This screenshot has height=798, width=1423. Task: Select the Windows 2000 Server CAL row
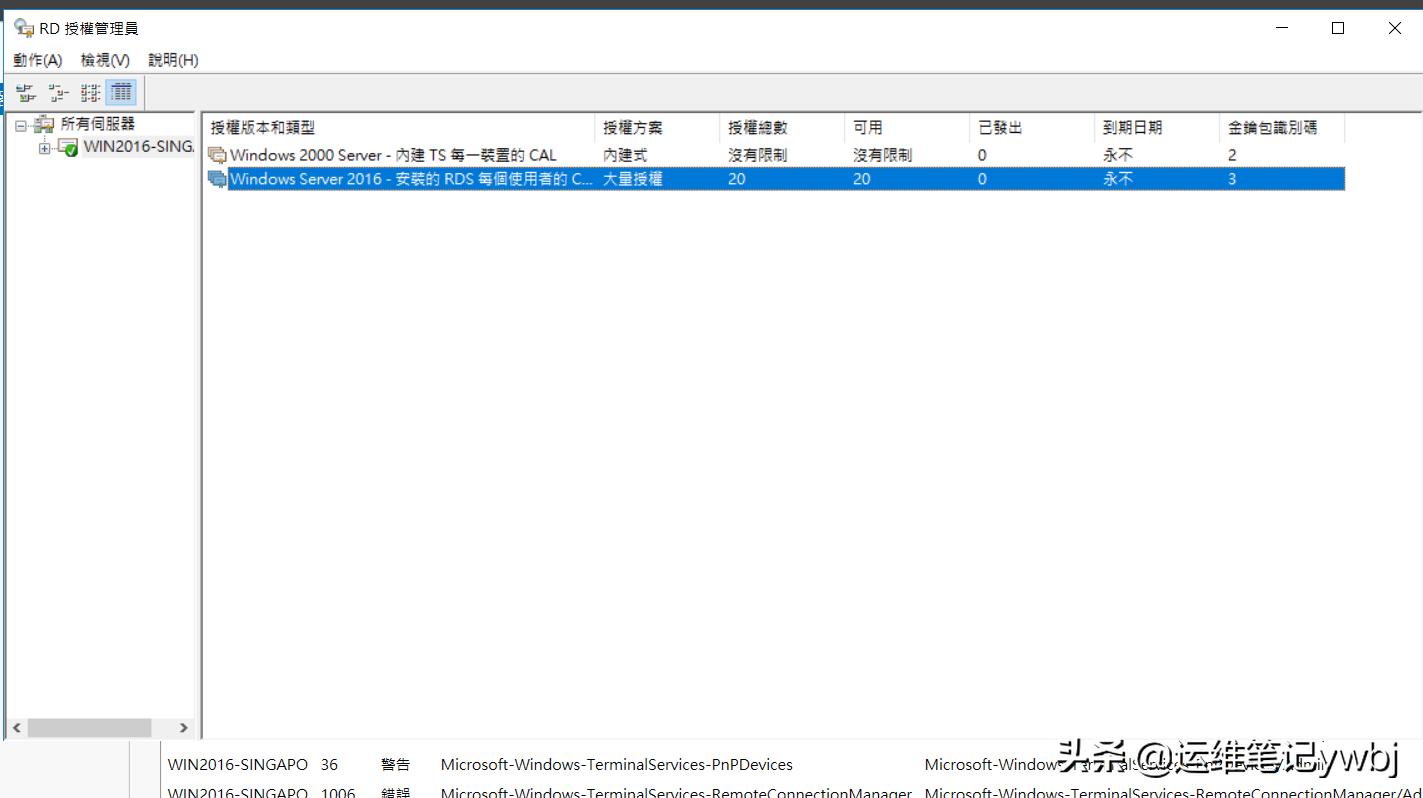point(400,155)
